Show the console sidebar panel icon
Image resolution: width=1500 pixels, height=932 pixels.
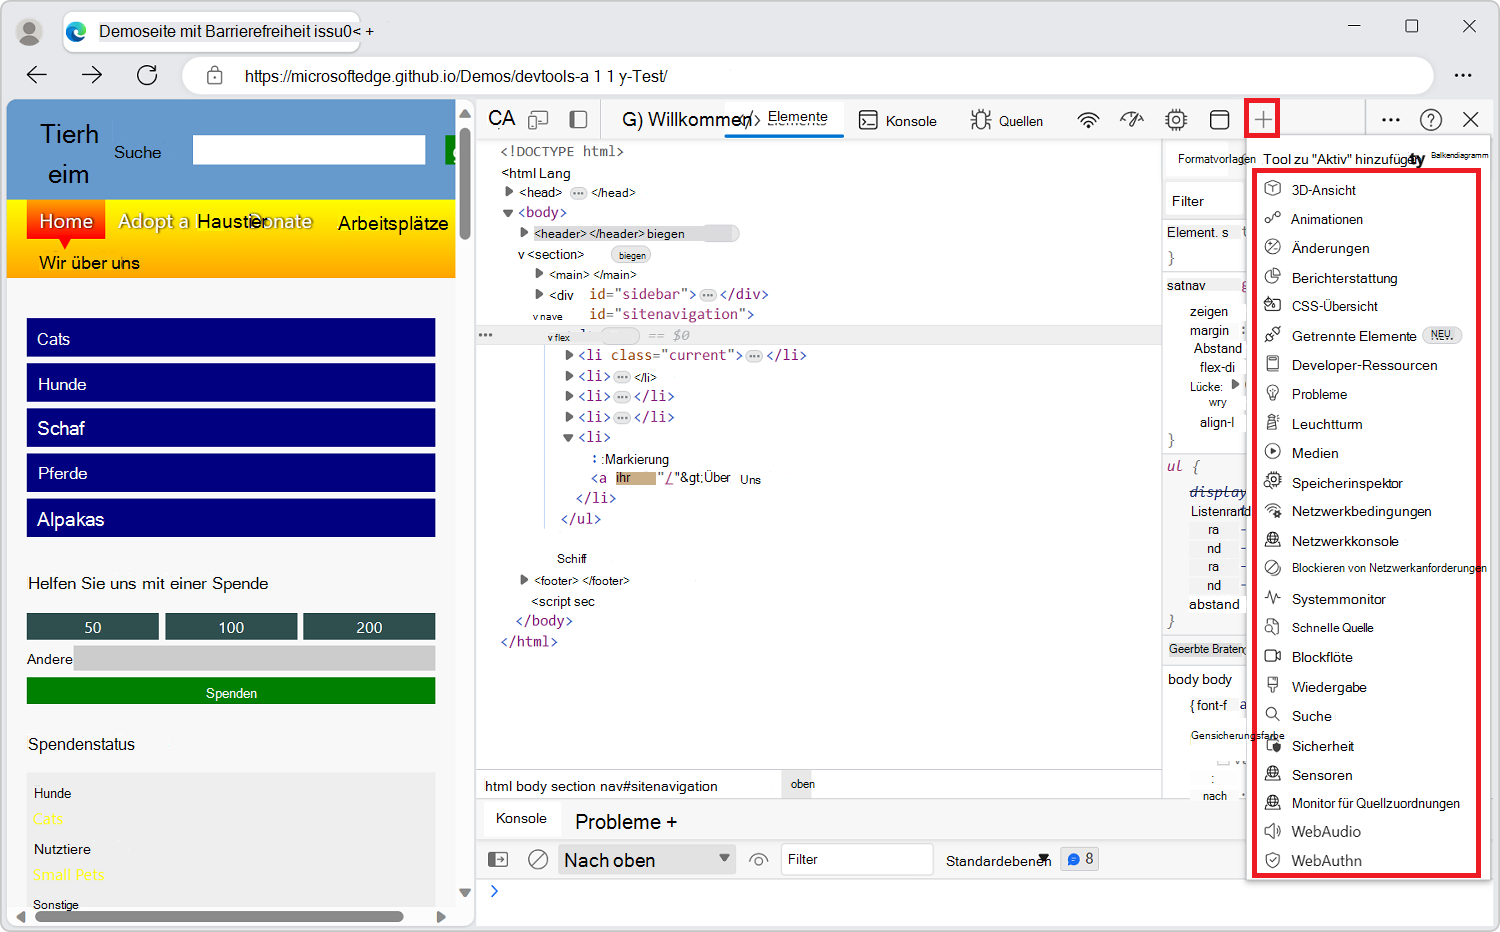click(x=497, y=859)
